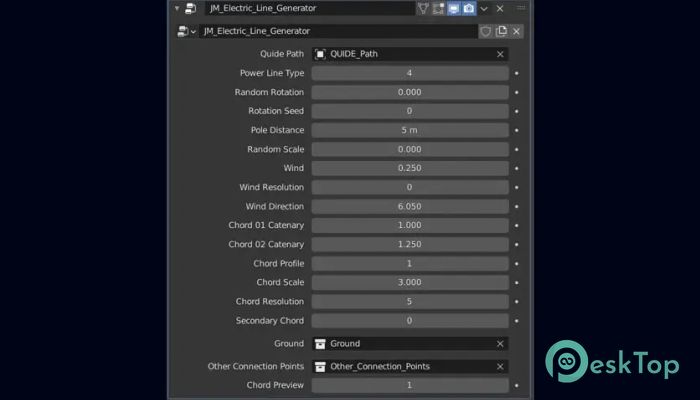Open node group browse dropdown
This screenshot has height=400, width=700.
point(187,31)
